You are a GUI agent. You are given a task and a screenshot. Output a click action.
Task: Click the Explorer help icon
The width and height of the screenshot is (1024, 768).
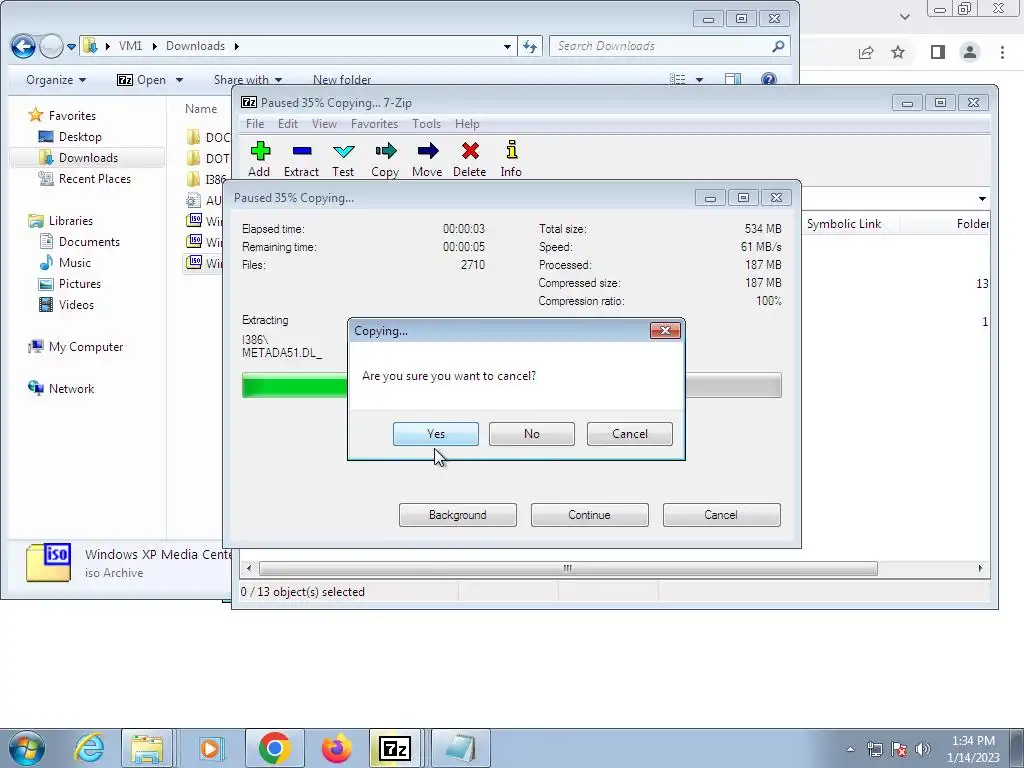click(x=769, y=80)
